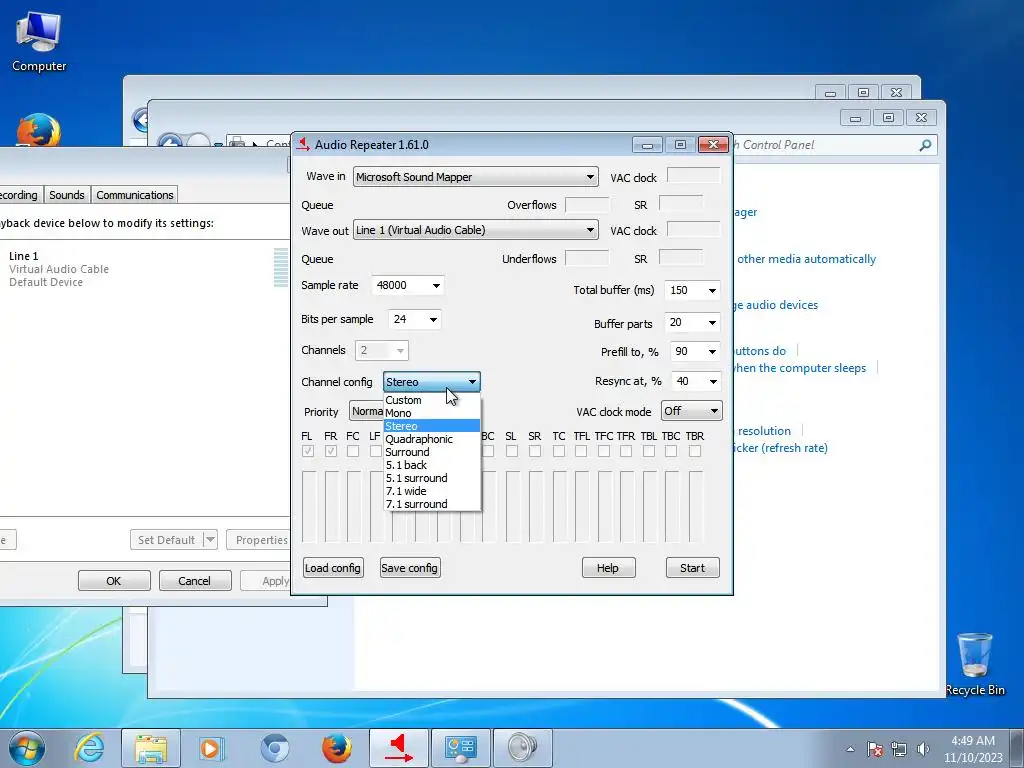This screenshot has height=768, width=1024.
Task: Click volume tray icon
Action: pyautogui.click(x=923, y=749)
